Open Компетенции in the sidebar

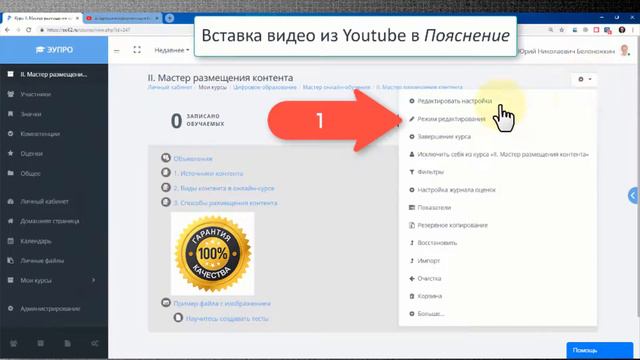(x=40, y=133)
